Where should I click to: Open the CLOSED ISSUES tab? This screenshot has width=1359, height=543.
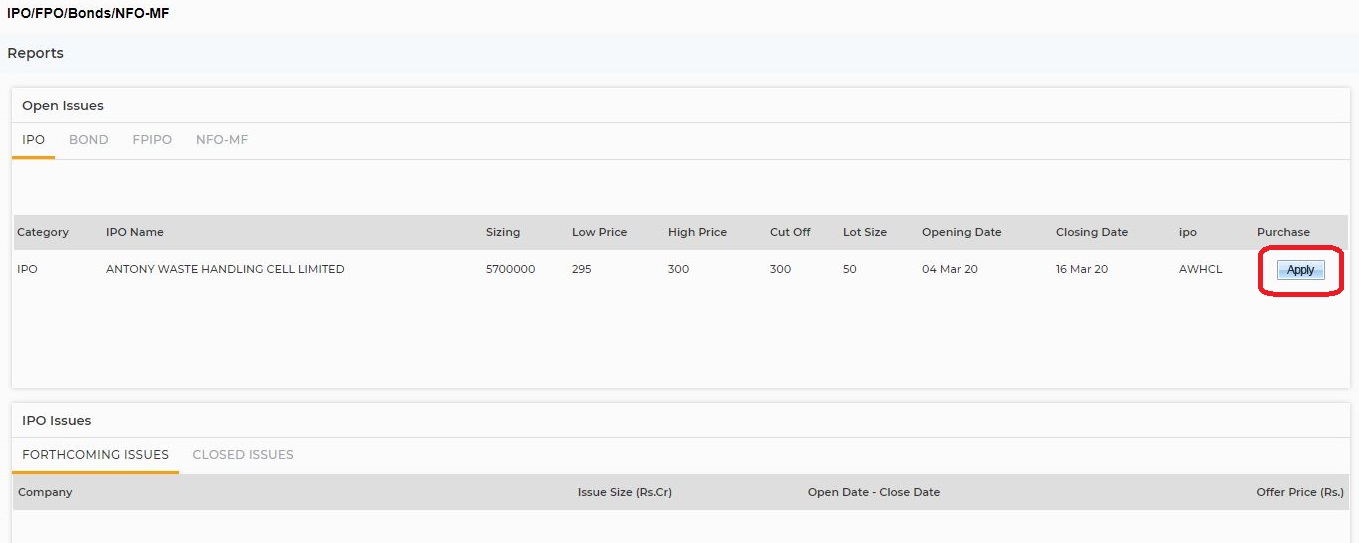(x=243, y=455)
